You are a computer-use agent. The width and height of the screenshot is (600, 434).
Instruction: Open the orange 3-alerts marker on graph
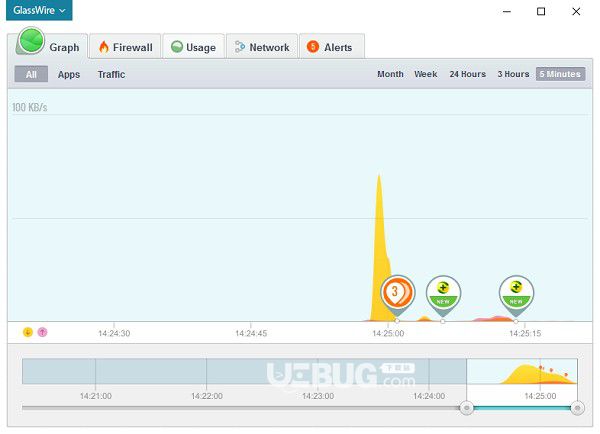(398, 294)
